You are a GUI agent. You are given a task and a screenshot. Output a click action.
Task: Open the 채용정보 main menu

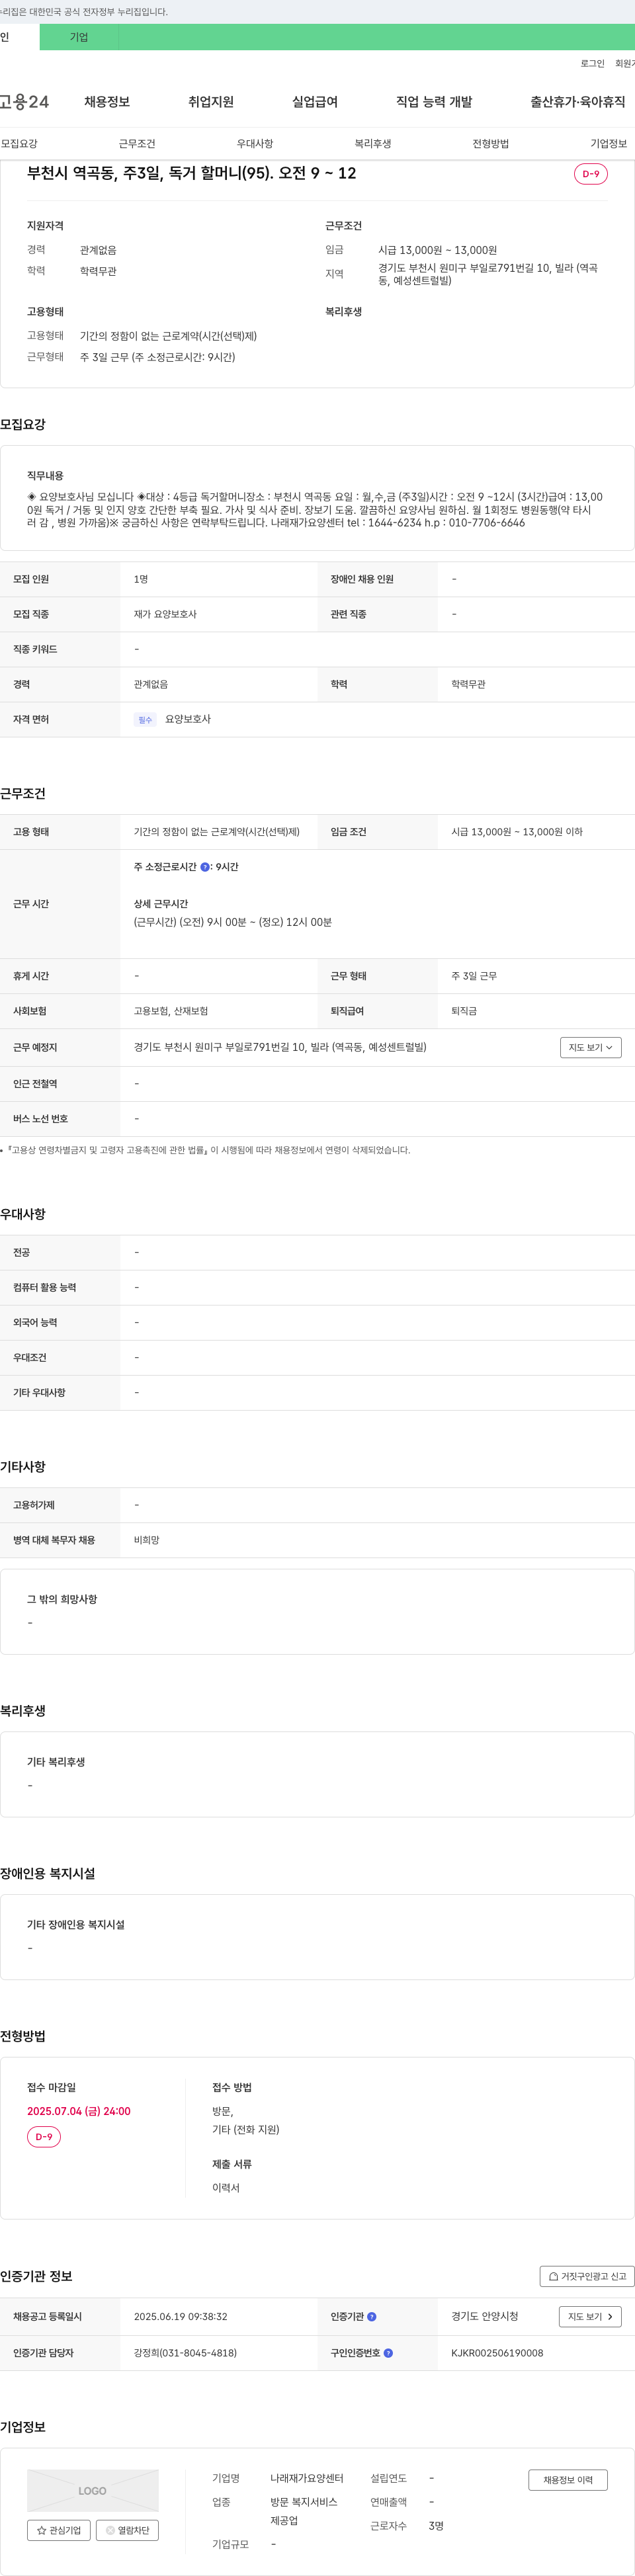107,102
